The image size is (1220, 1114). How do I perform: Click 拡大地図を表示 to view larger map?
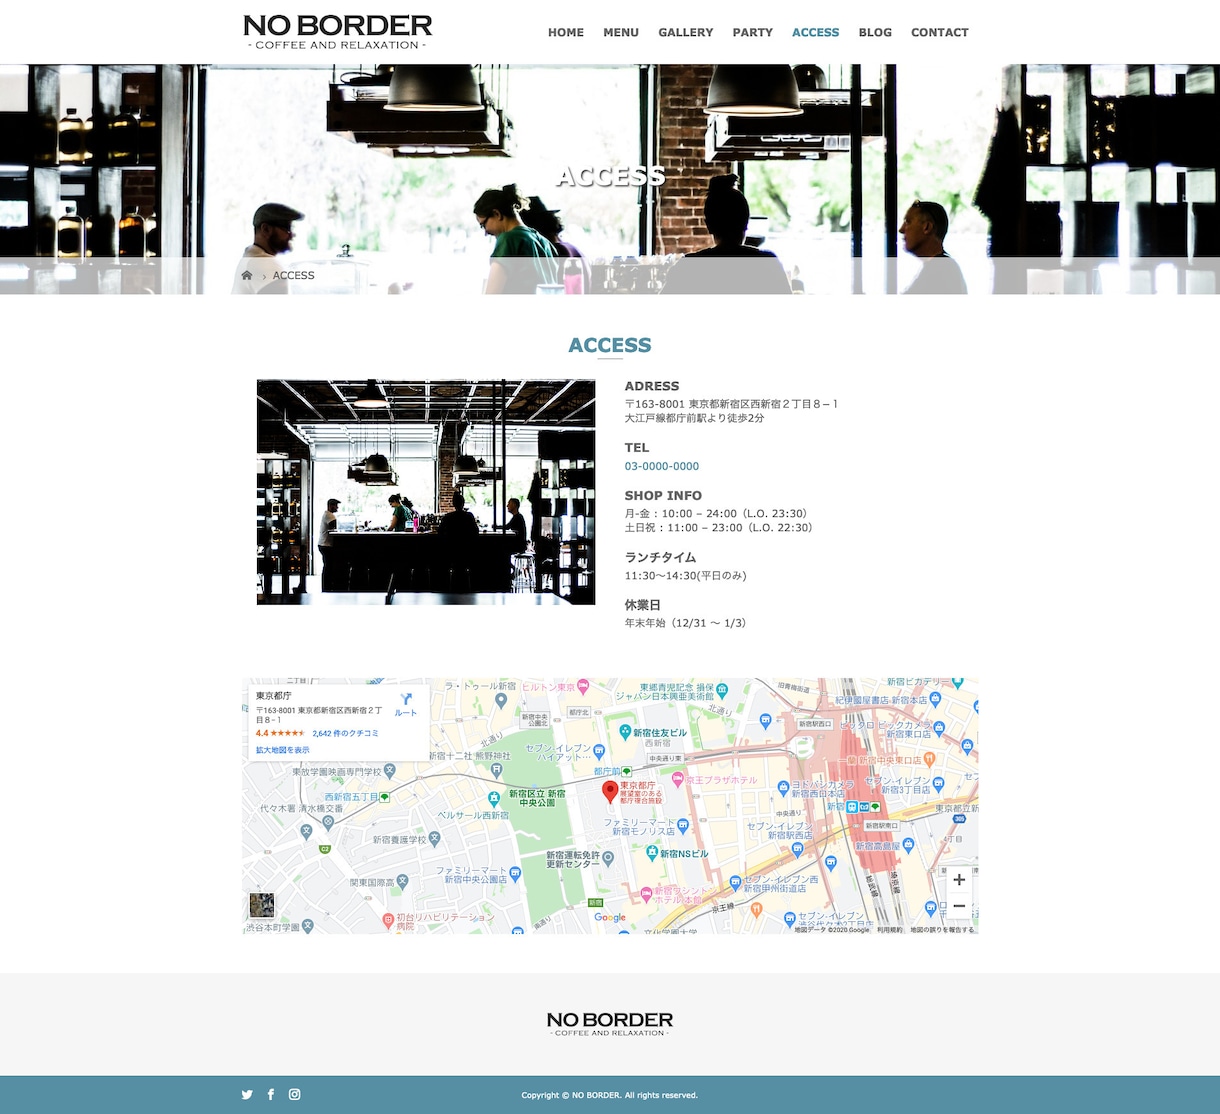click(x=283, y=750)
